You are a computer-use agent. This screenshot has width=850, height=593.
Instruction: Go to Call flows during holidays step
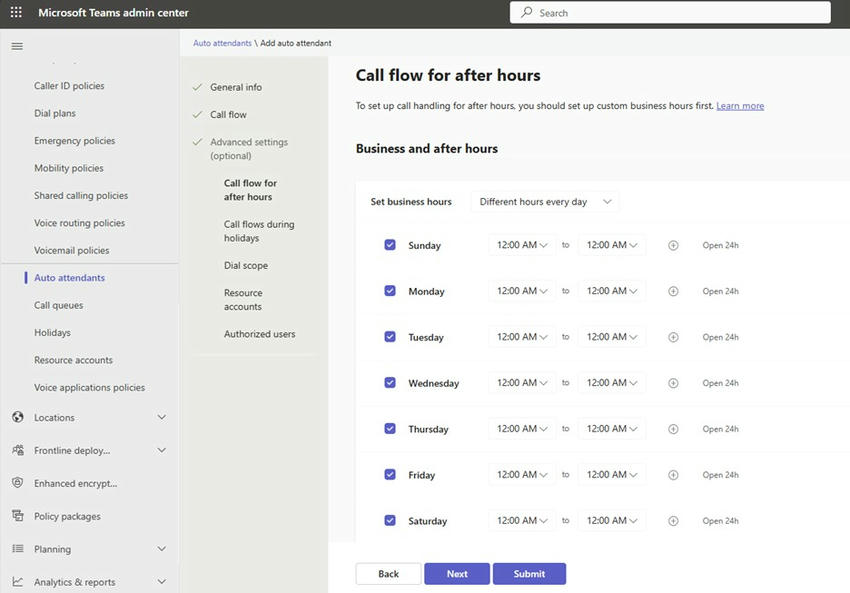pos(259,231)
